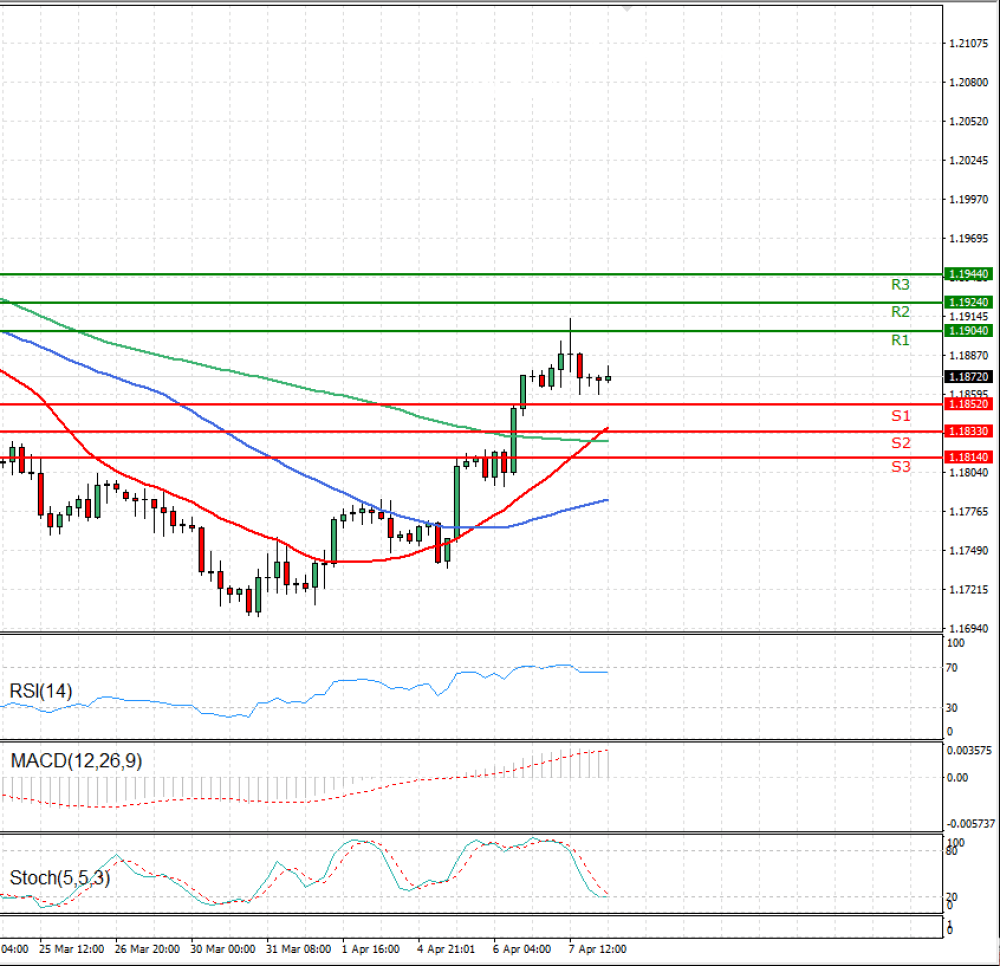Click the S2 support label
This screenshot has width=1000, height=966.
click(901, 443)
